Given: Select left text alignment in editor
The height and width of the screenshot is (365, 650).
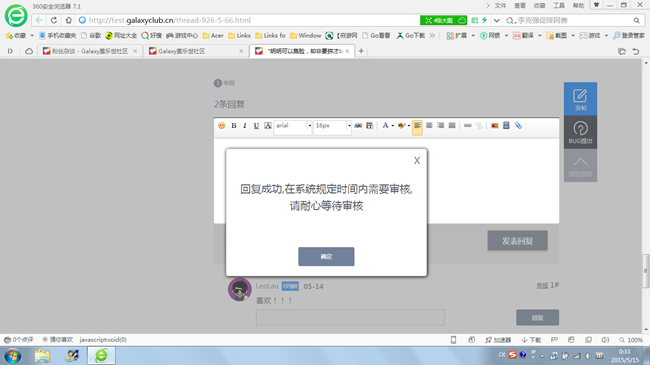Looking at the screenshot, I should click(417, 126).
